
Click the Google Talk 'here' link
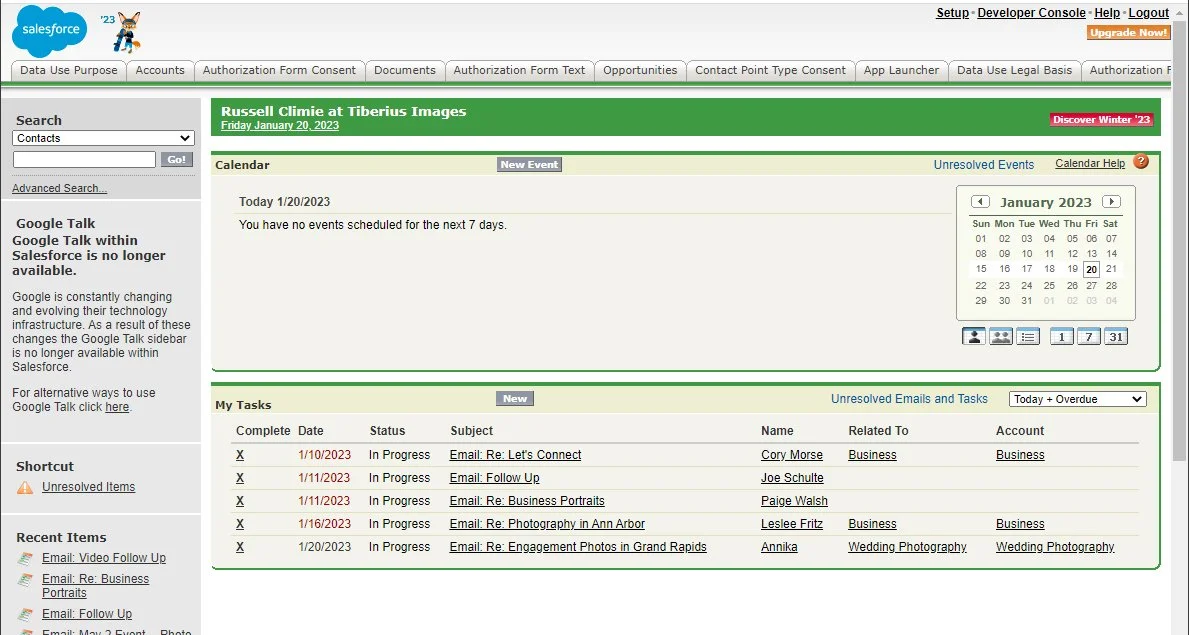click(117, 407)
